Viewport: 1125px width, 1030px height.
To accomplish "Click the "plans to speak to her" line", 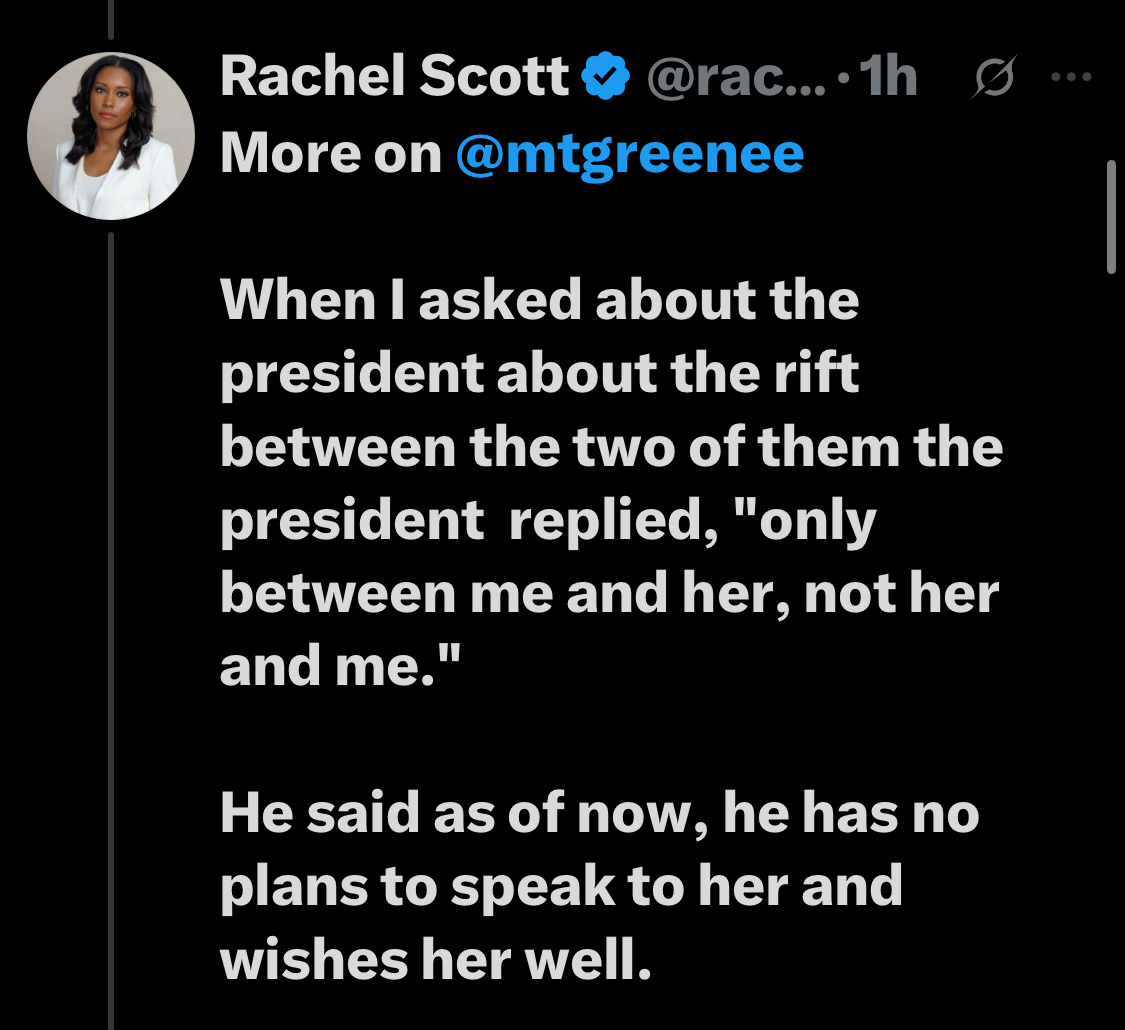I will coord(560,887).
